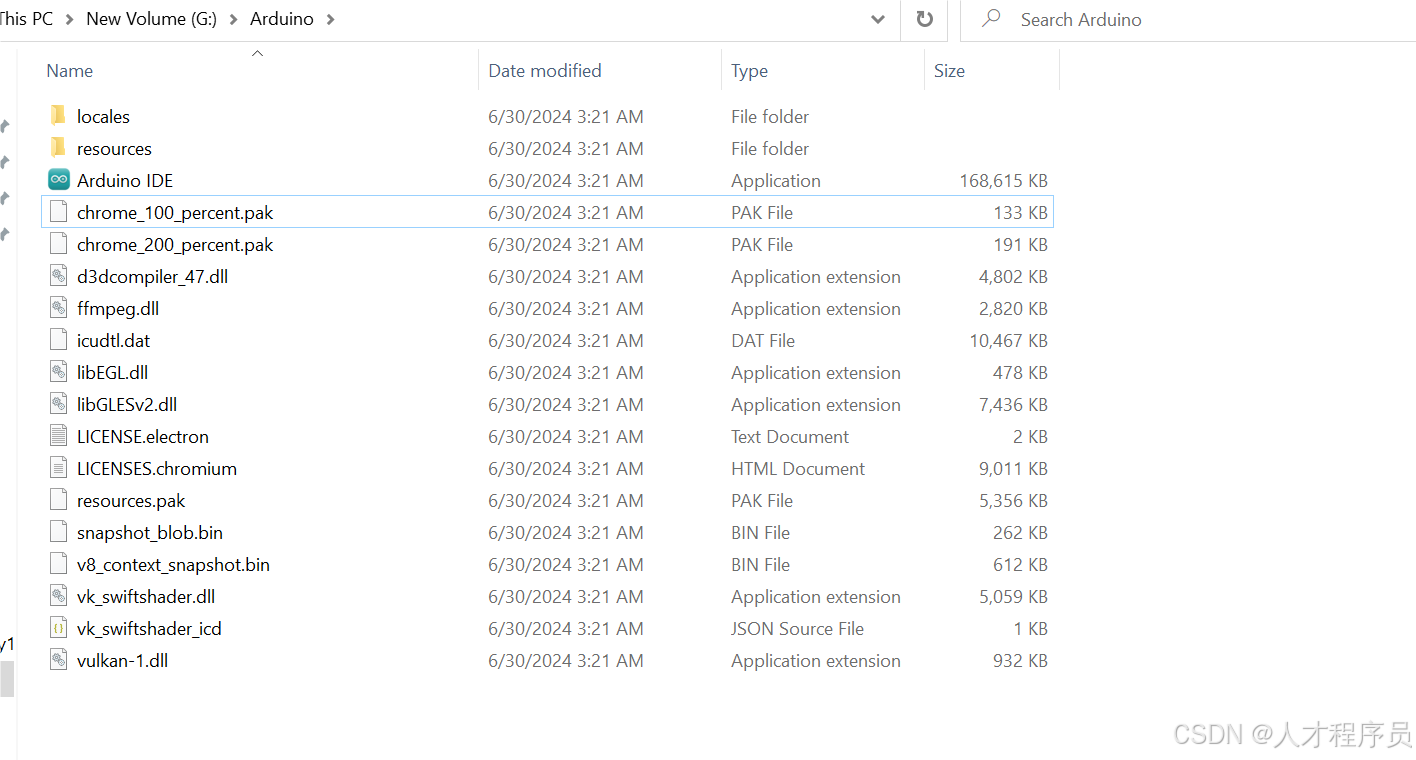
Task: Click the 168,615 KB size value
Action: pos(1003,181)
